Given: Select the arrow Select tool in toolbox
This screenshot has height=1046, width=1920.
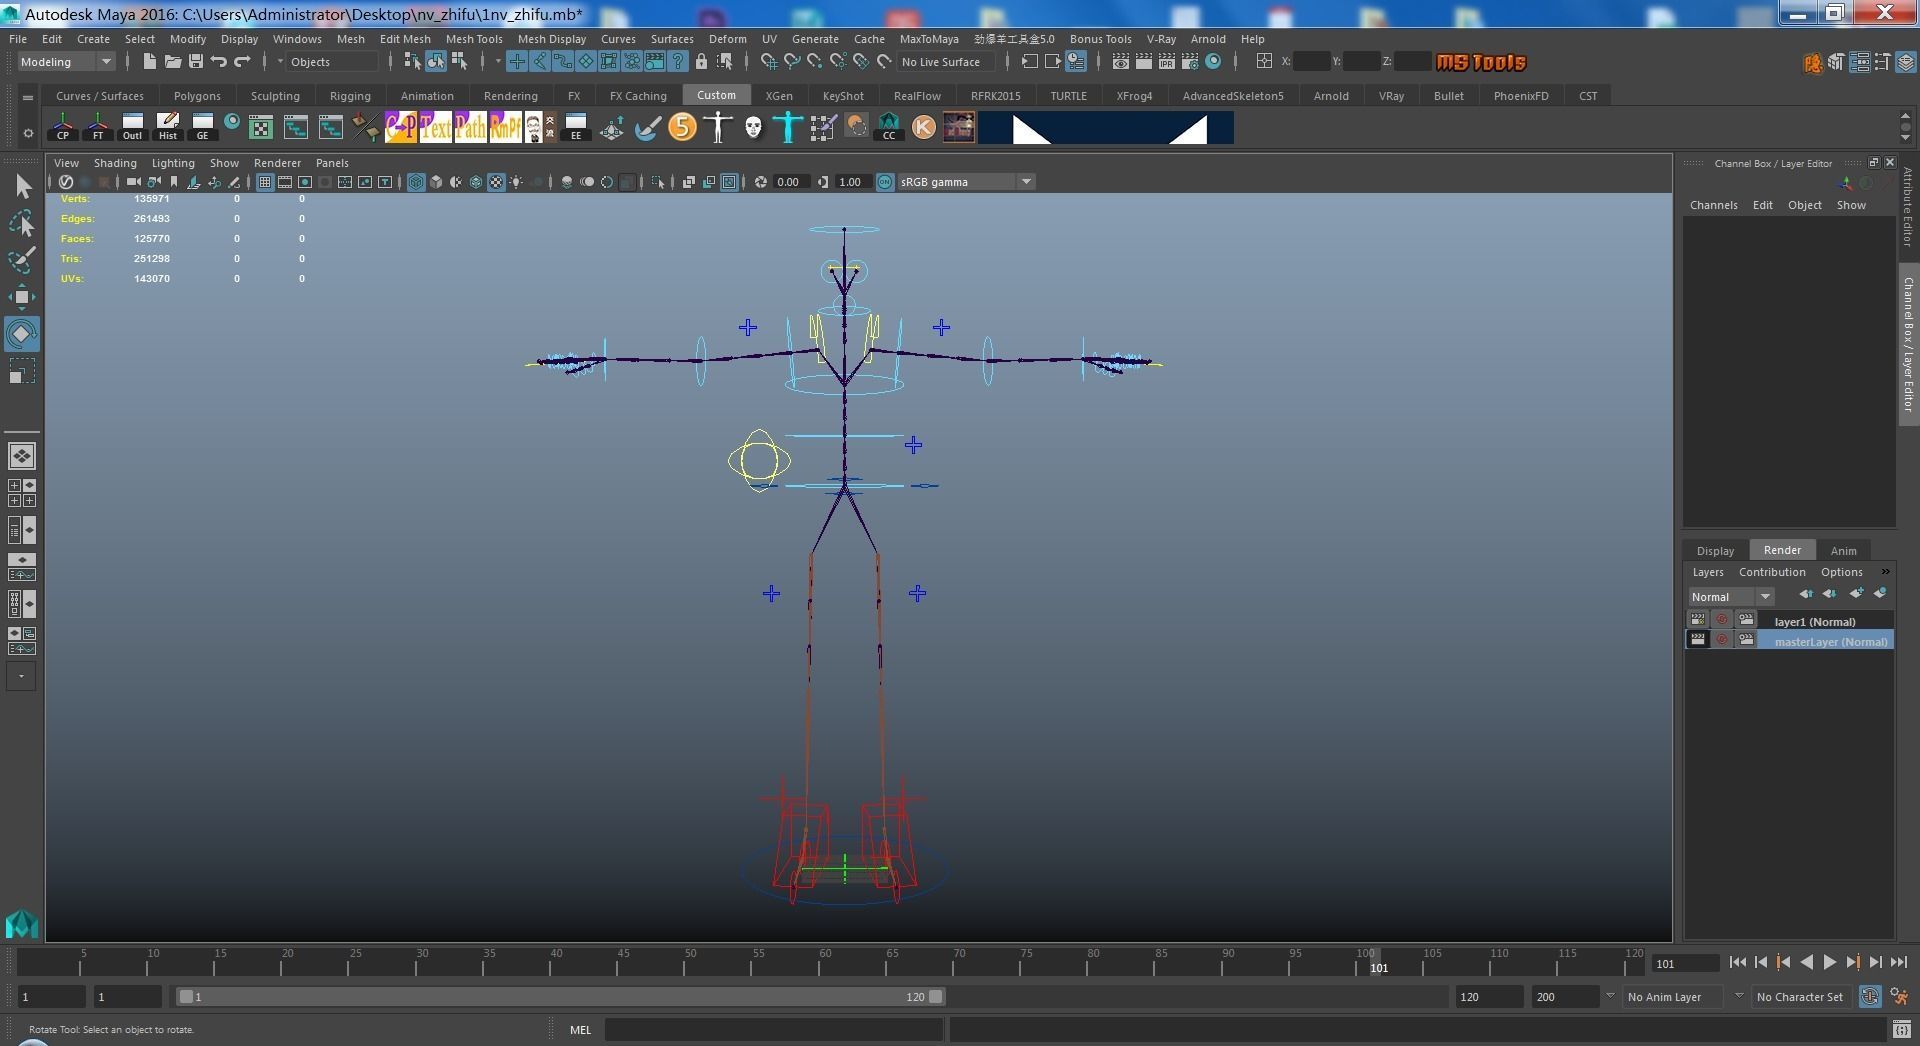Looking at the screenshot, I should pyautogui.click(x=22, y=186).
